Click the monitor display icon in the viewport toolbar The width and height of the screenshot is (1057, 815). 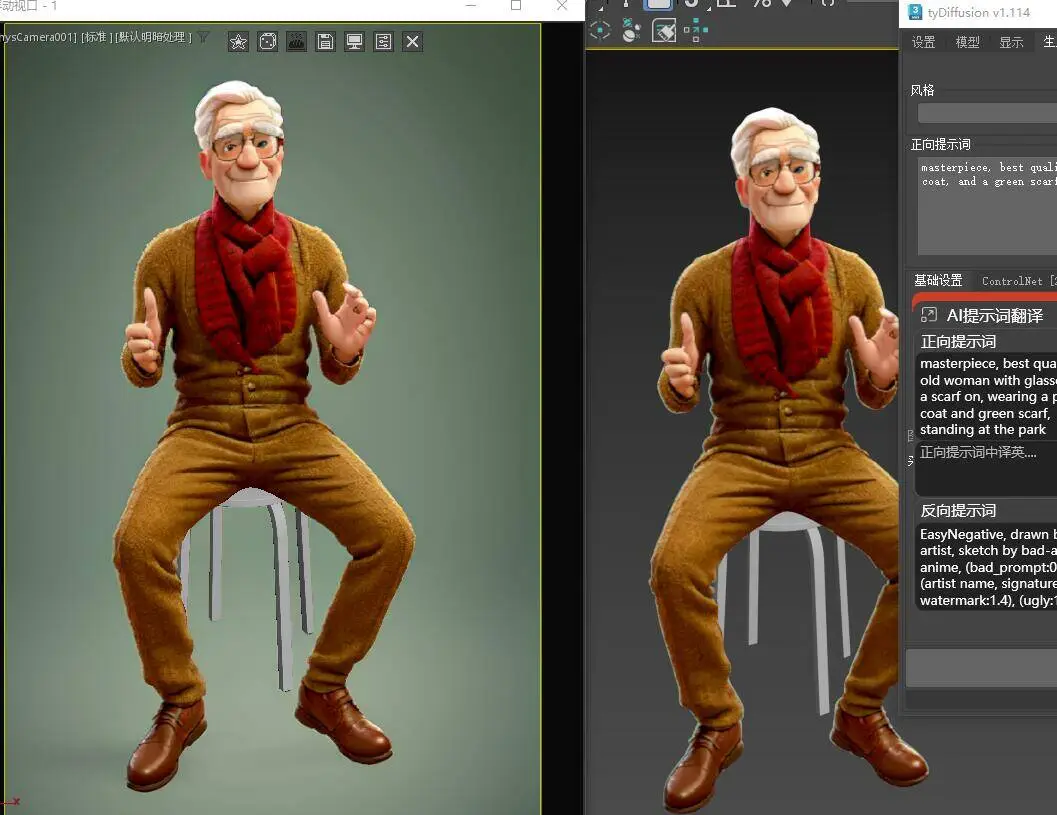click(355, 42)
